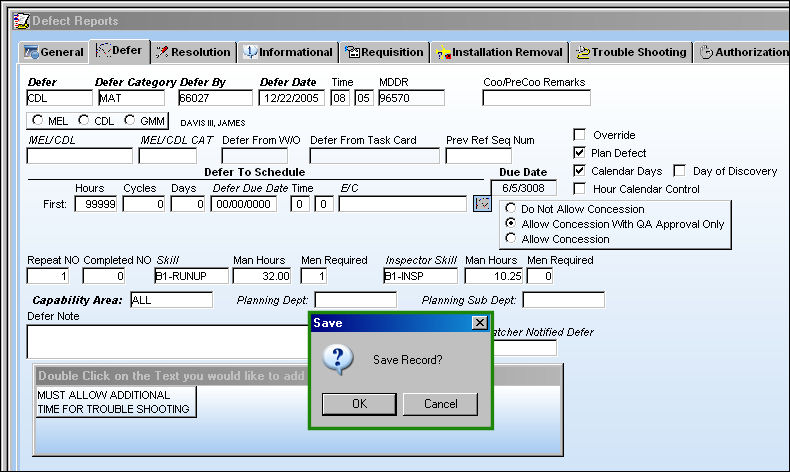Enable Hour Calendar Control checkbox

coord(579,189)
